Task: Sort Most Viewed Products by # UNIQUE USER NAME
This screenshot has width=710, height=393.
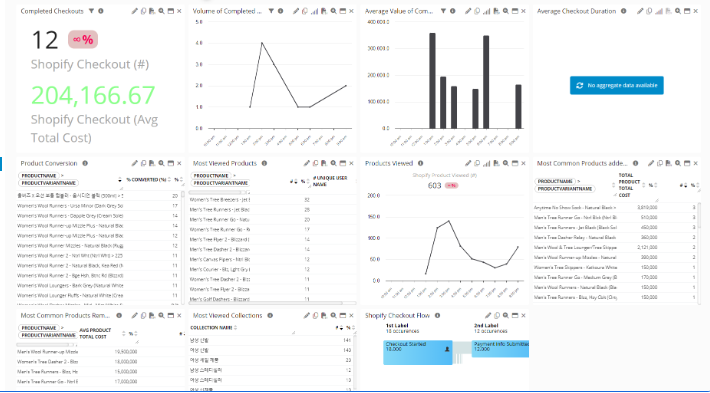Action: point(330,181)
